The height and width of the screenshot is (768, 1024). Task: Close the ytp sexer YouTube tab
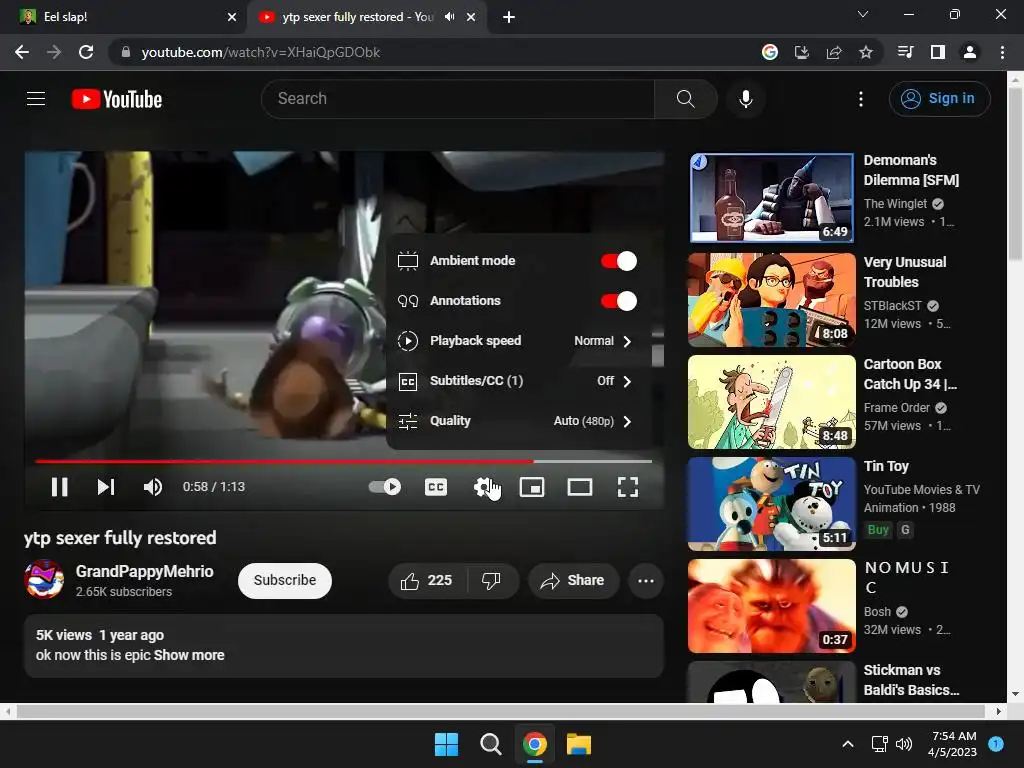pyautogui.click(x=471, y=17)
